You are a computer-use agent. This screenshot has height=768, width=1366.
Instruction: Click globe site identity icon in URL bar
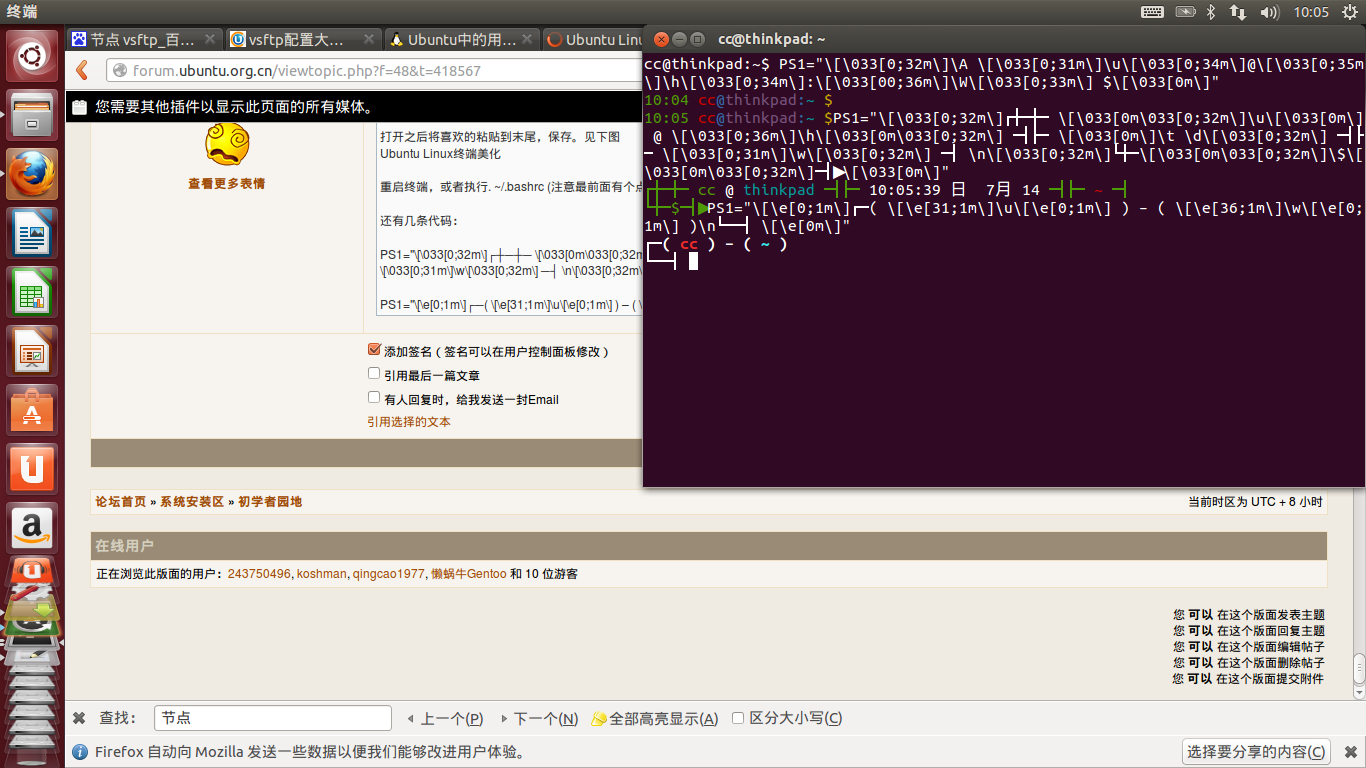(120, 71)
